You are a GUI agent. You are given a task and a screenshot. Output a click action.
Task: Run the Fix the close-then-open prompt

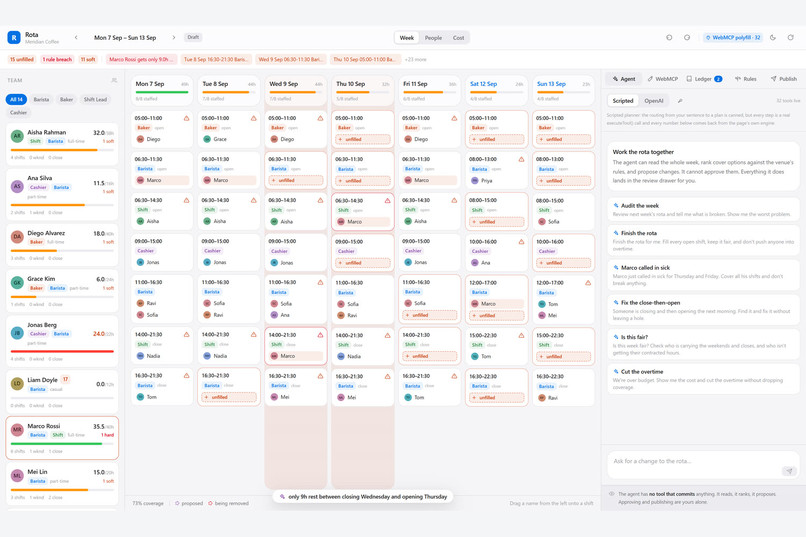click(x=703, y=310)
